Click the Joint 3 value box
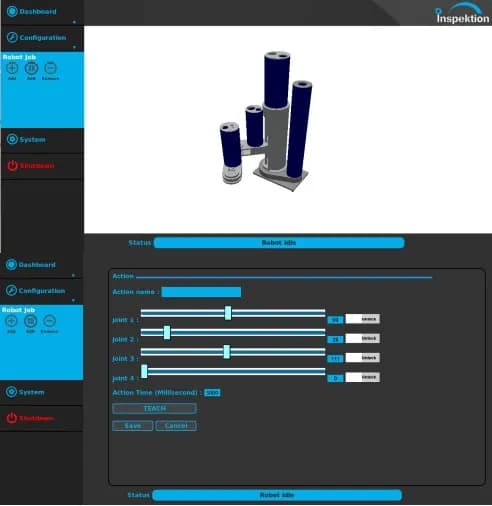This screenshot has width=492, height=506. [335, 359]
